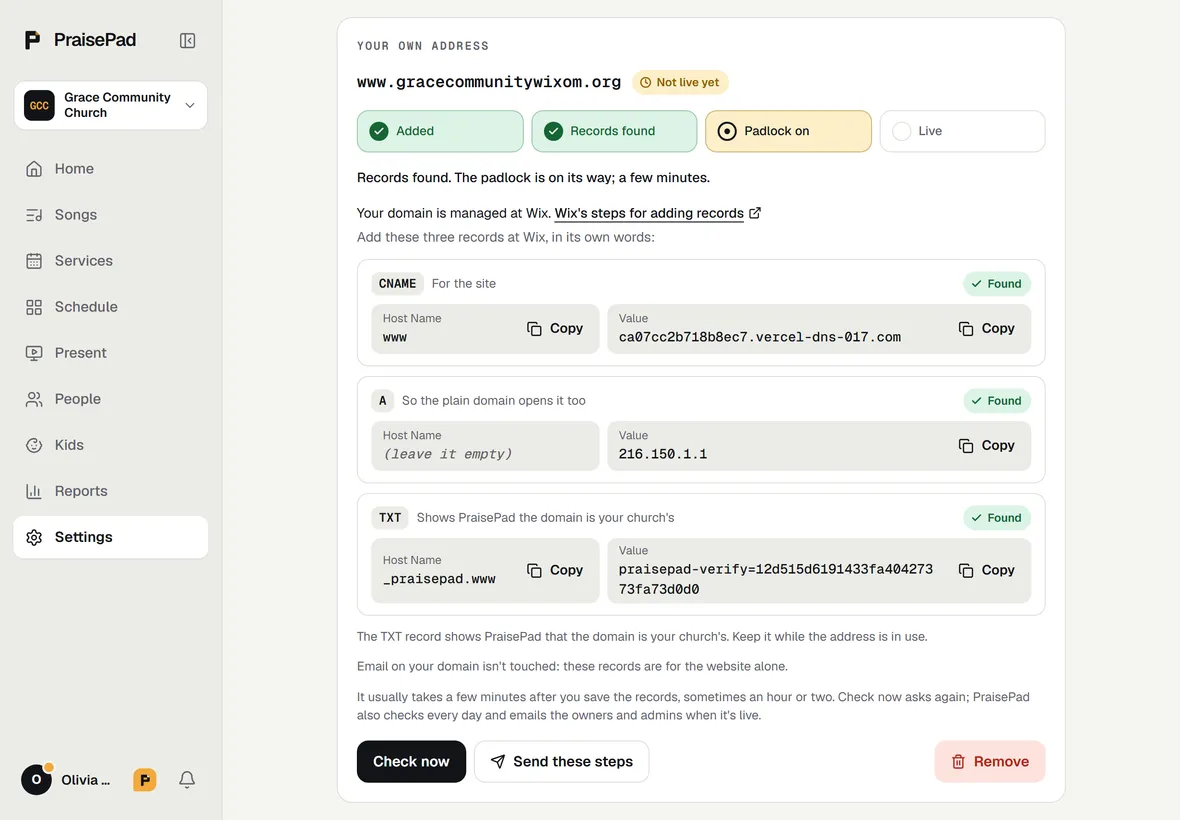Select the Padlock on progress step
This screenshot has height=820, width=1180.
click(x=788, y=131)
